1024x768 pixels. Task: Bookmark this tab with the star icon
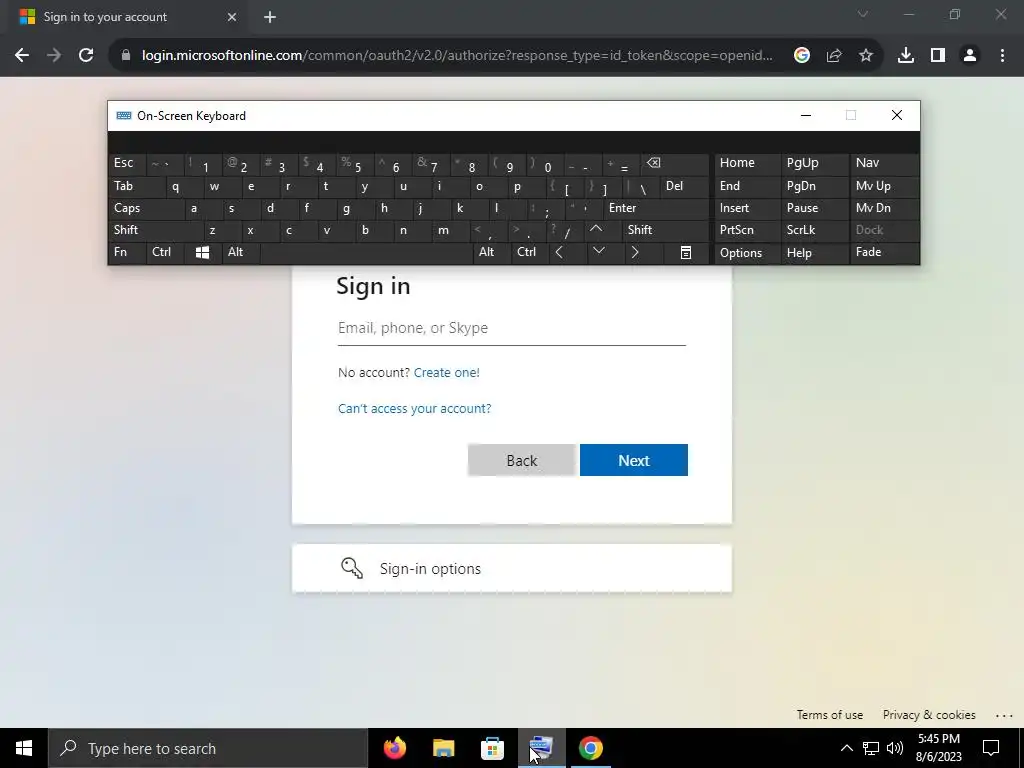866,56
